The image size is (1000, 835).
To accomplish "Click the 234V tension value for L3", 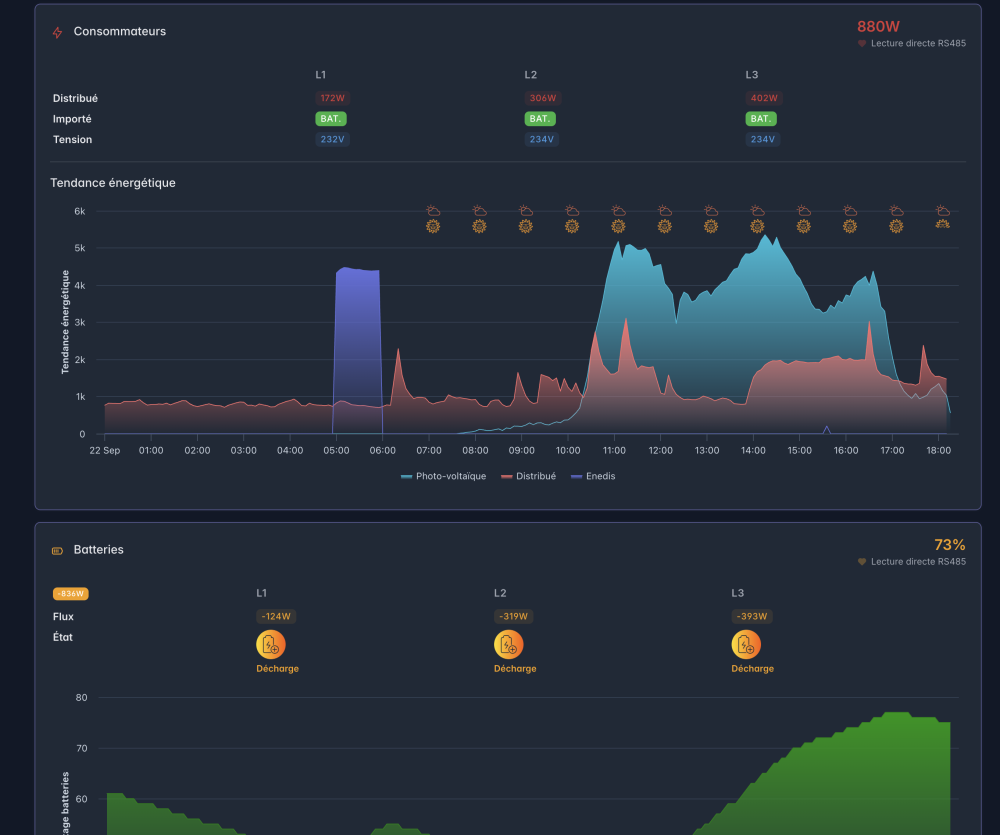I will click(x=763, y=139).
